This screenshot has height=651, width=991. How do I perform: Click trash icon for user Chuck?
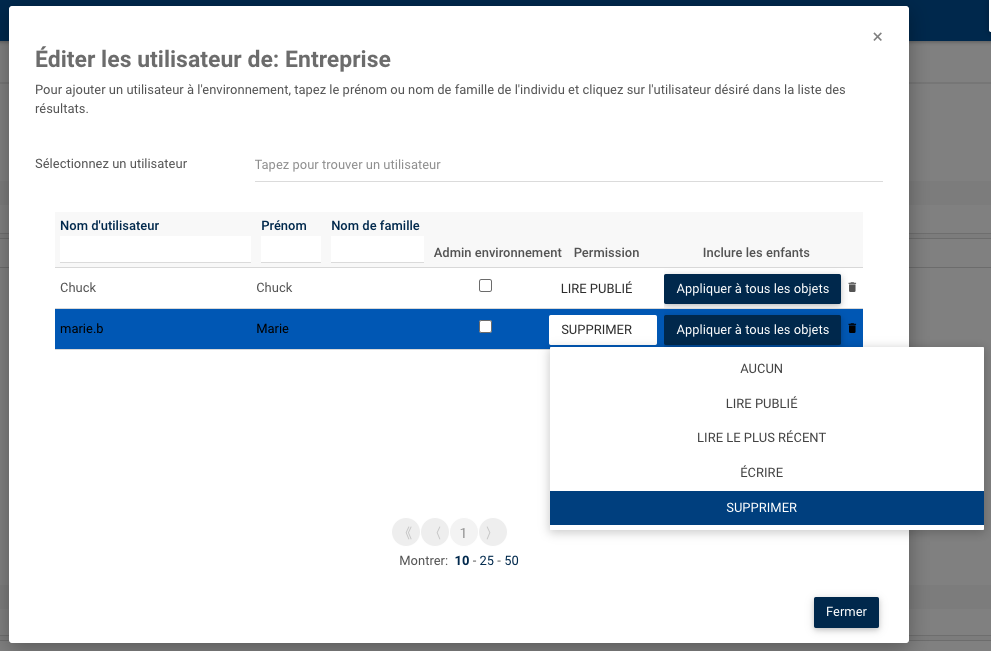pos(852,288)
